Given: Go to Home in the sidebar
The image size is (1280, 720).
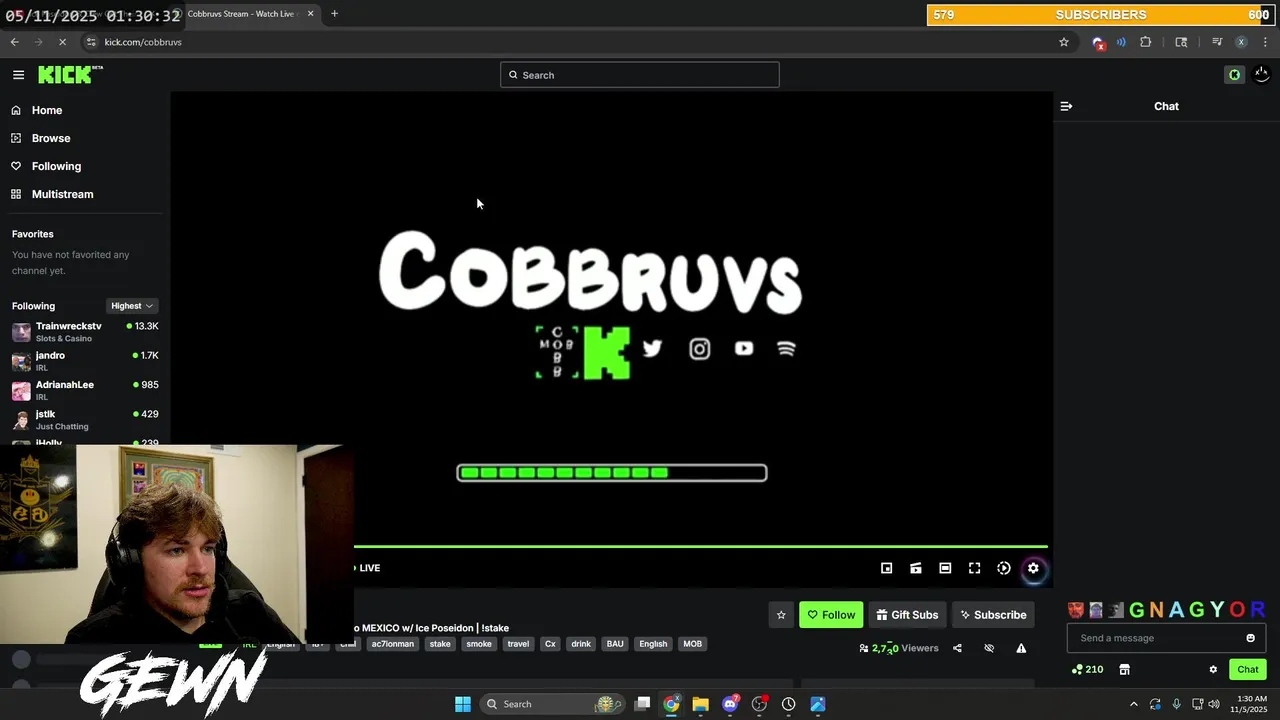Looking at the screenshot, I should pos(46,110).
